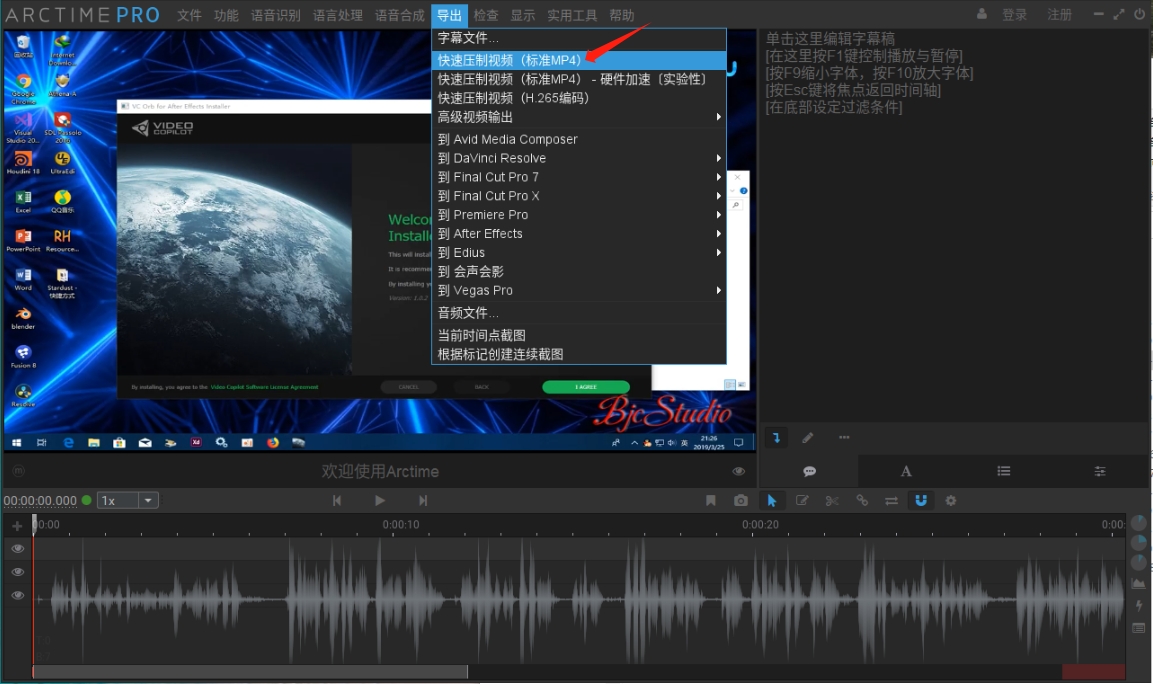1153x684 pixels.
Task: Click the bookmark marker icon in timeline toolbar
Action: (x=710, y=501)
